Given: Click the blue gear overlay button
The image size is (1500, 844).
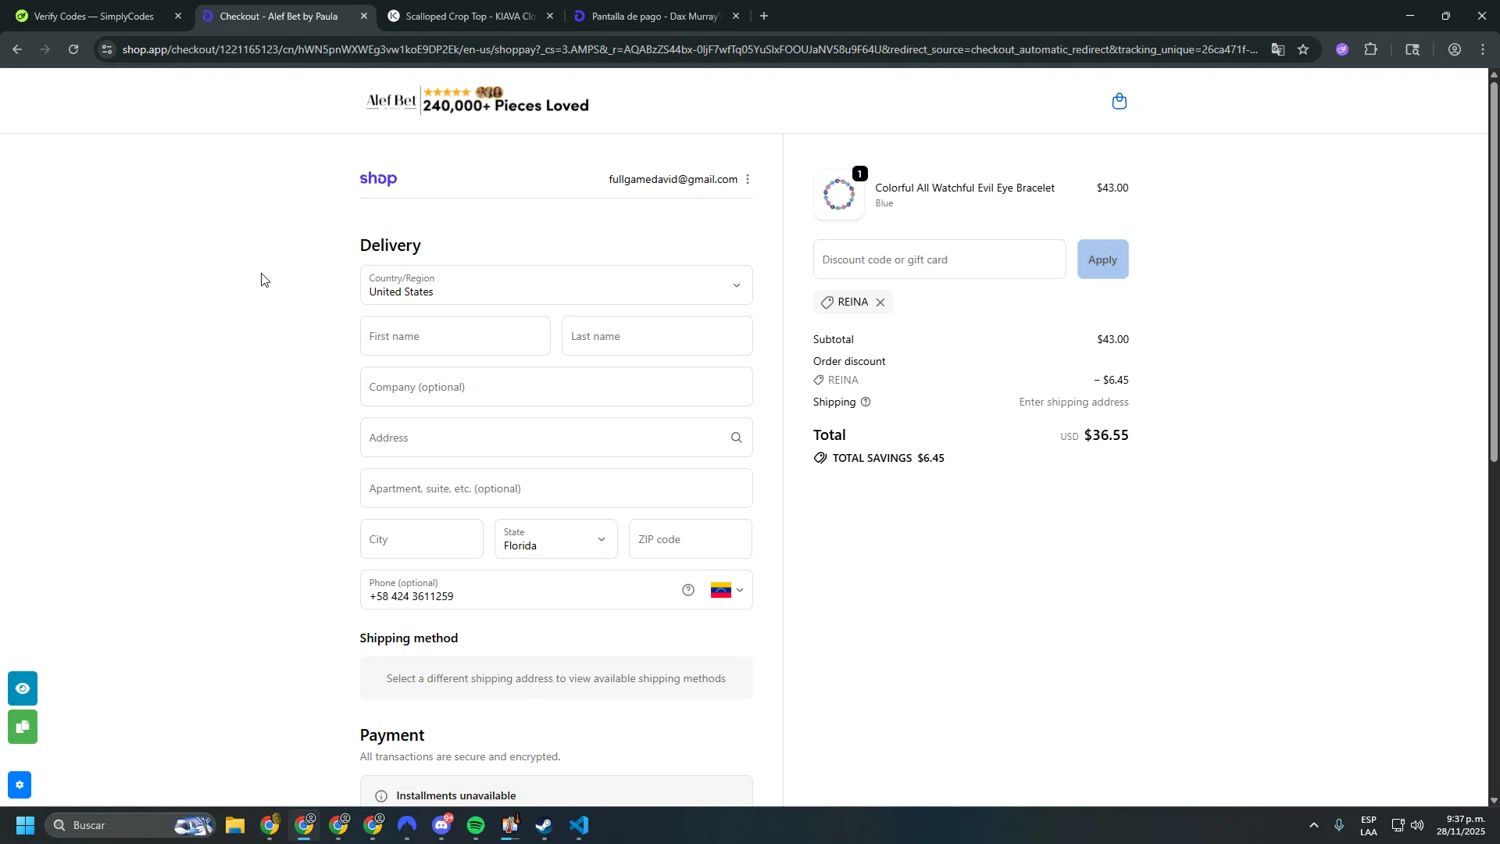Looking at the screenshot, I should [x=19, y=785].
